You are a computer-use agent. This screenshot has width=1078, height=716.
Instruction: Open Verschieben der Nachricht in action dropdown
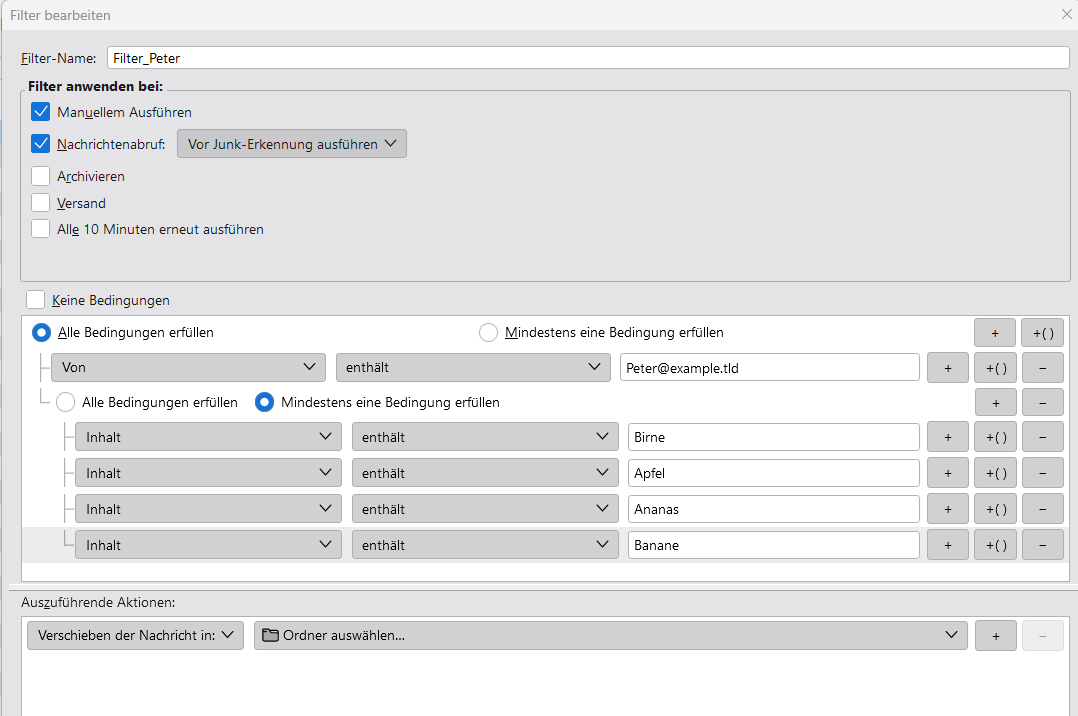coord(135,635)
